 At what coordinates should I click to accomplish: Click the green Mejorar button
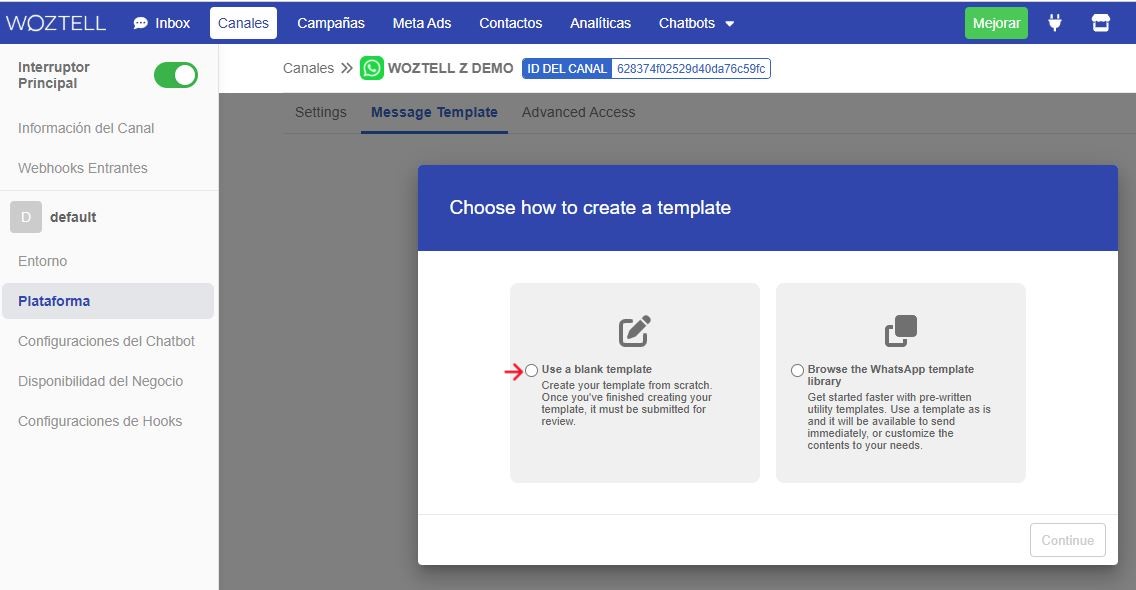point(996,23)
